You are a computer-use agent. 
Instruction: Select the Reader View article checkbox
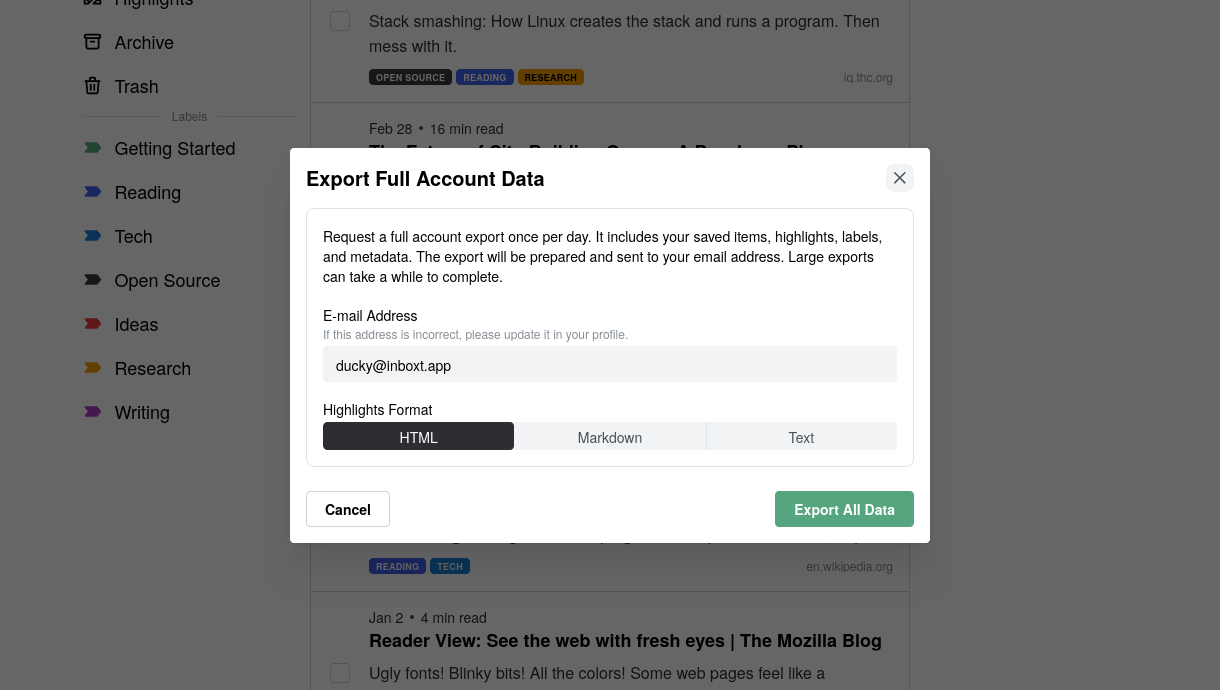[x=340, y=673]
